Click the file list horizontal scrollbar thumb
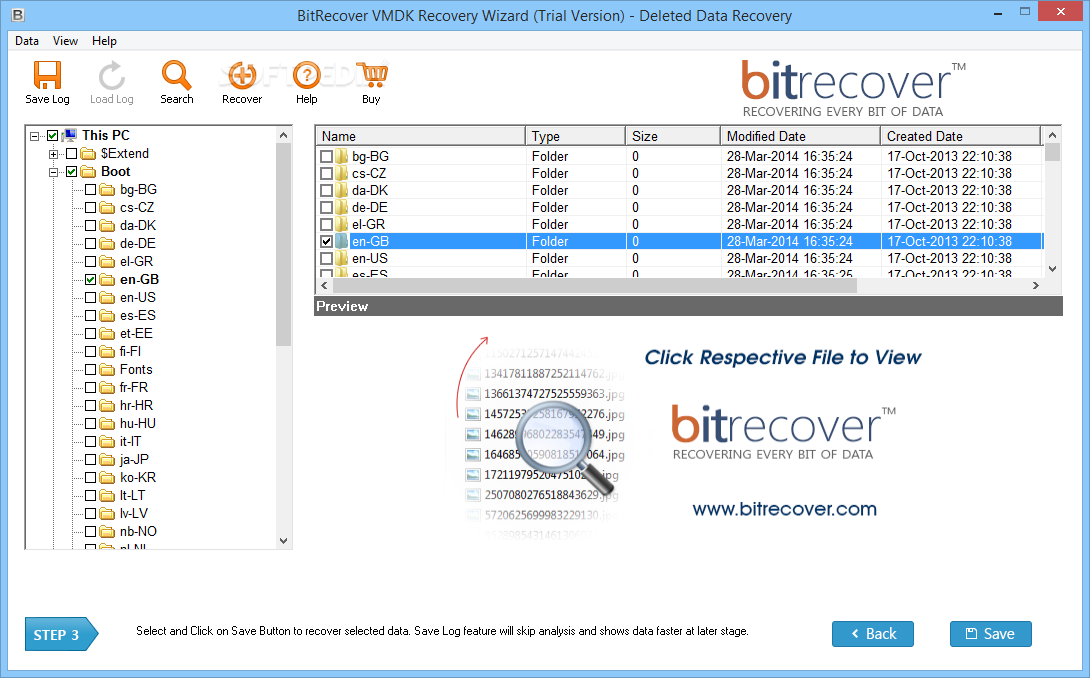The image size is (1090, 678). 595,286
